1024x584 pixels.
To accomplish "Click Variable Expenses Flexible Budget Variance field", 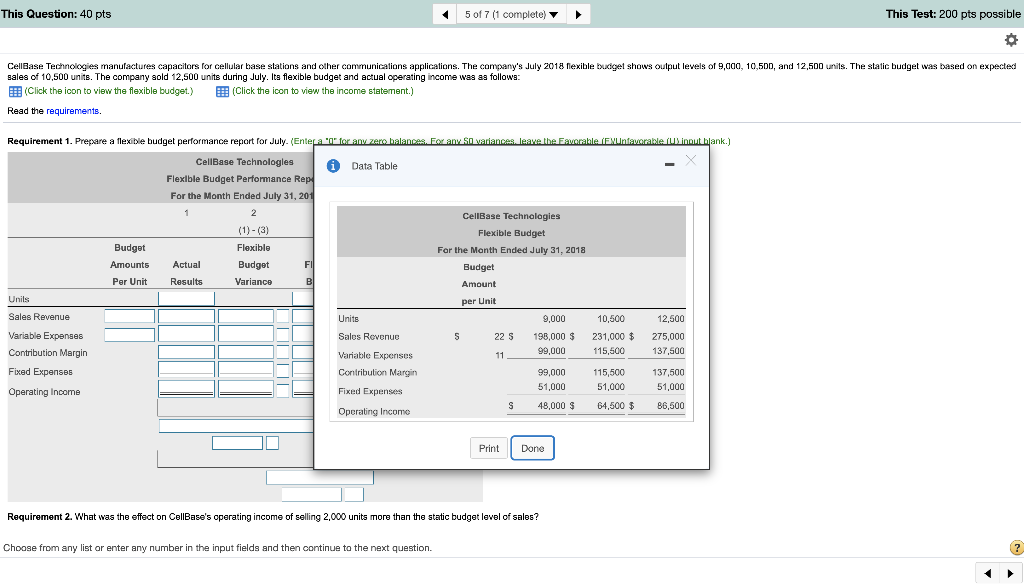I will point(246,335).
